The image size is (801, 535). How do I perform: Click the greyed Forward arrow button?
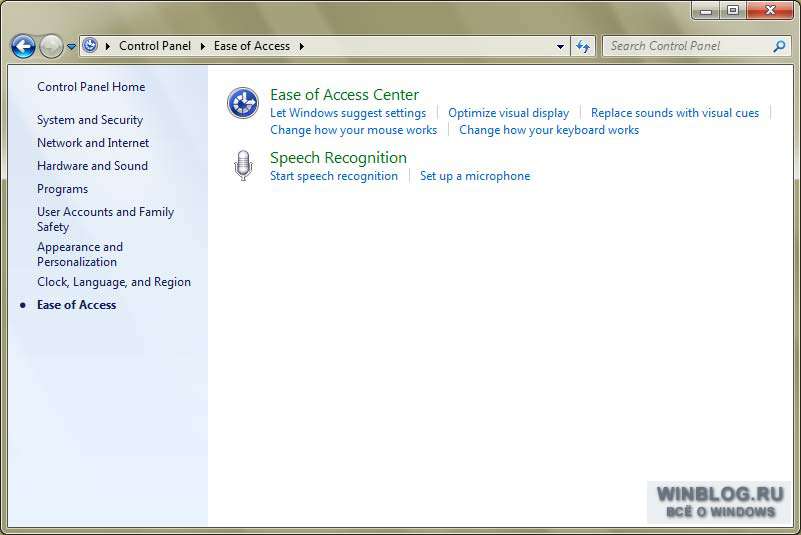tap(51, 46)
